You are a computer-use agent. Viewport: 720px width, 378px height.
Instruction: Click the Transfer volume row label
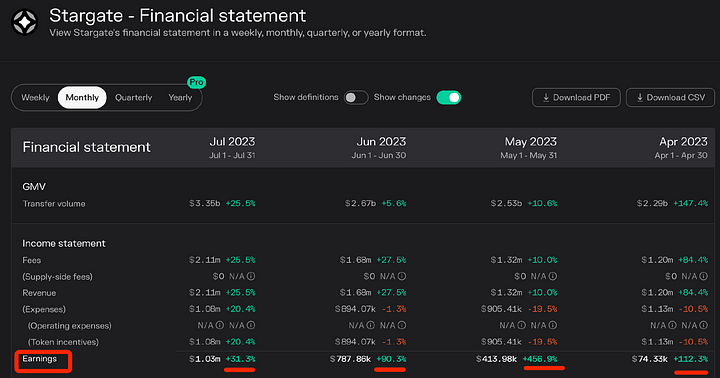pos(54,203)
